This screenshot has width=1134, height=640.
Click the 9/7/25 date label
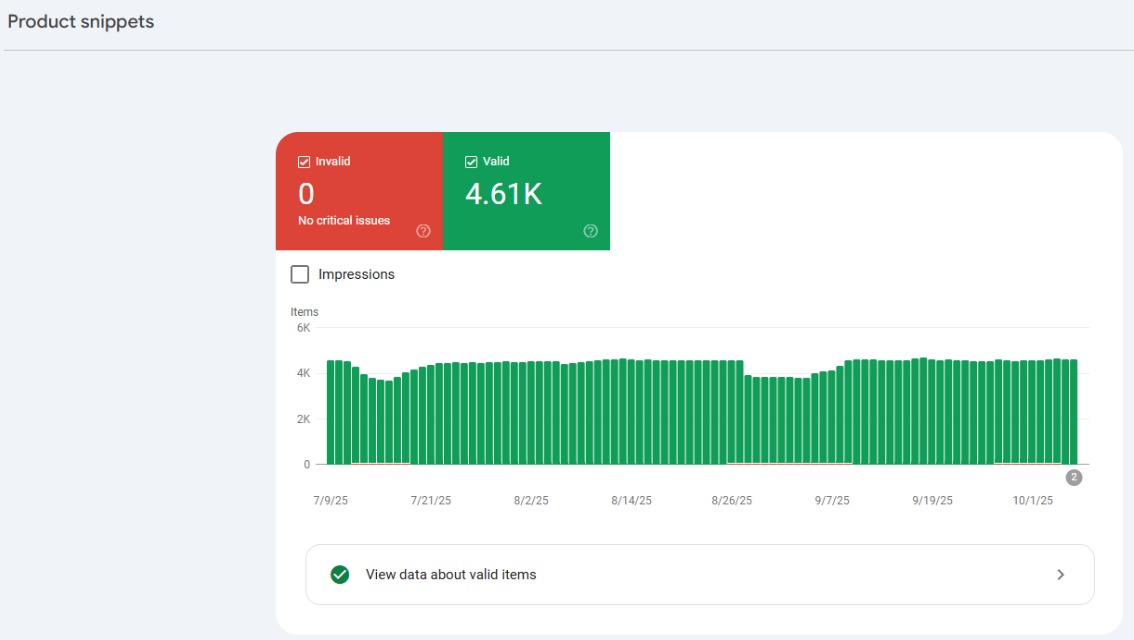click(832, 500)
